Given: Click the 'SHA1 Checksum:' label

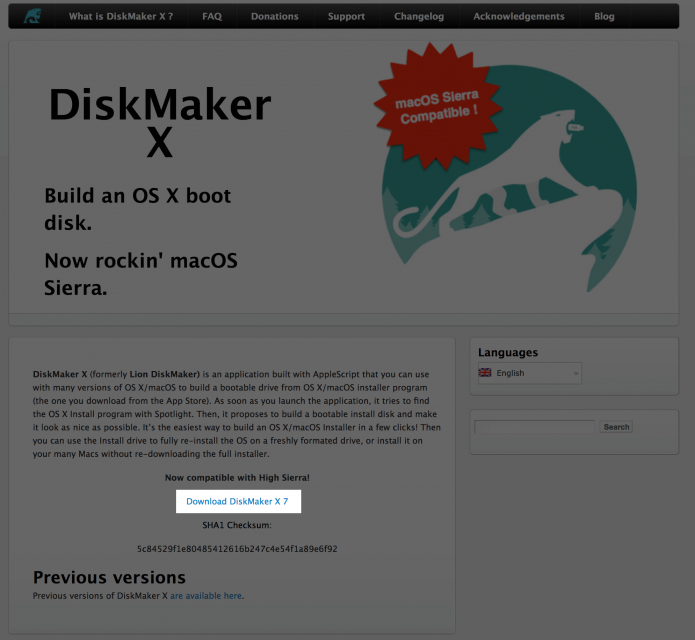Looking at the screenshot, I should coord(237,525).
